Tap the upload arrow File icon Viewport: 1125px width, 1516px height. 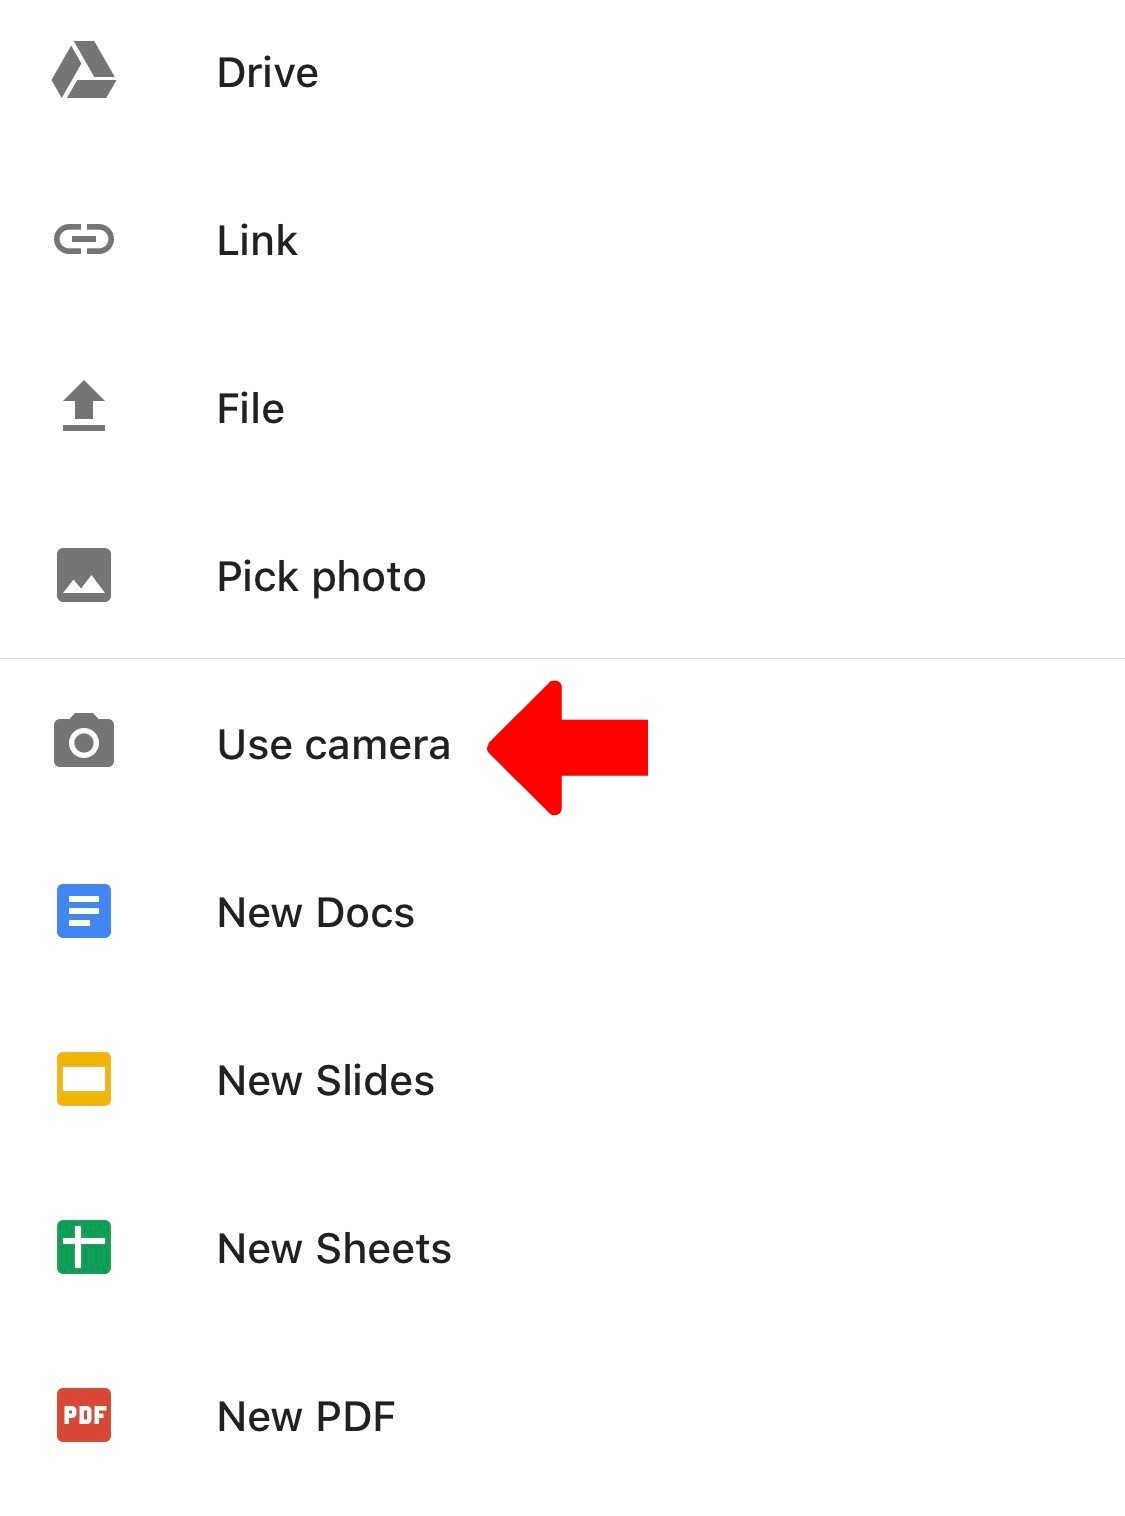pyautogui.click(x=84, y=406)
